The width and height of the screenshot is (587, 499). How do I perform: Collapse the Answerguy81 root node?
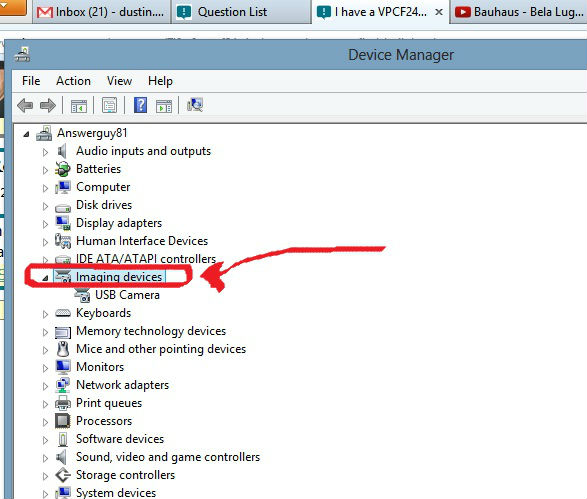(26, 134)
